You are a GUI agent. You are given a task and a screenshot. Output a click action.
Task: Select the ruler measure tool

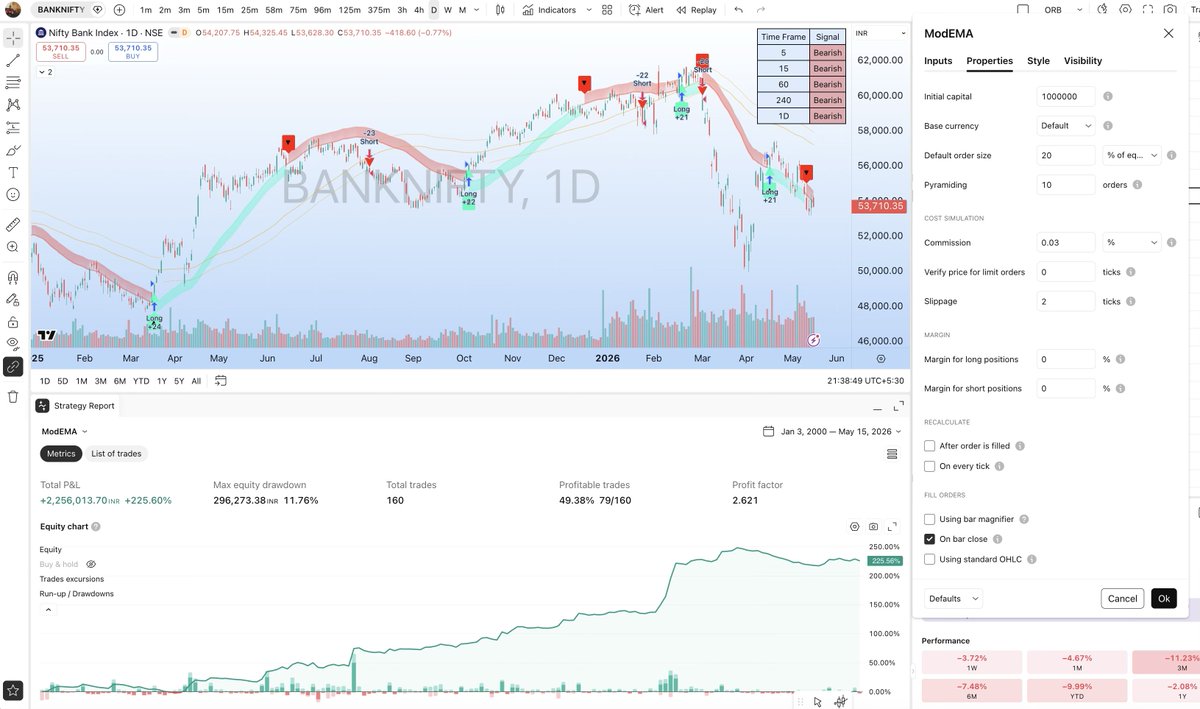tap(13, 224)
